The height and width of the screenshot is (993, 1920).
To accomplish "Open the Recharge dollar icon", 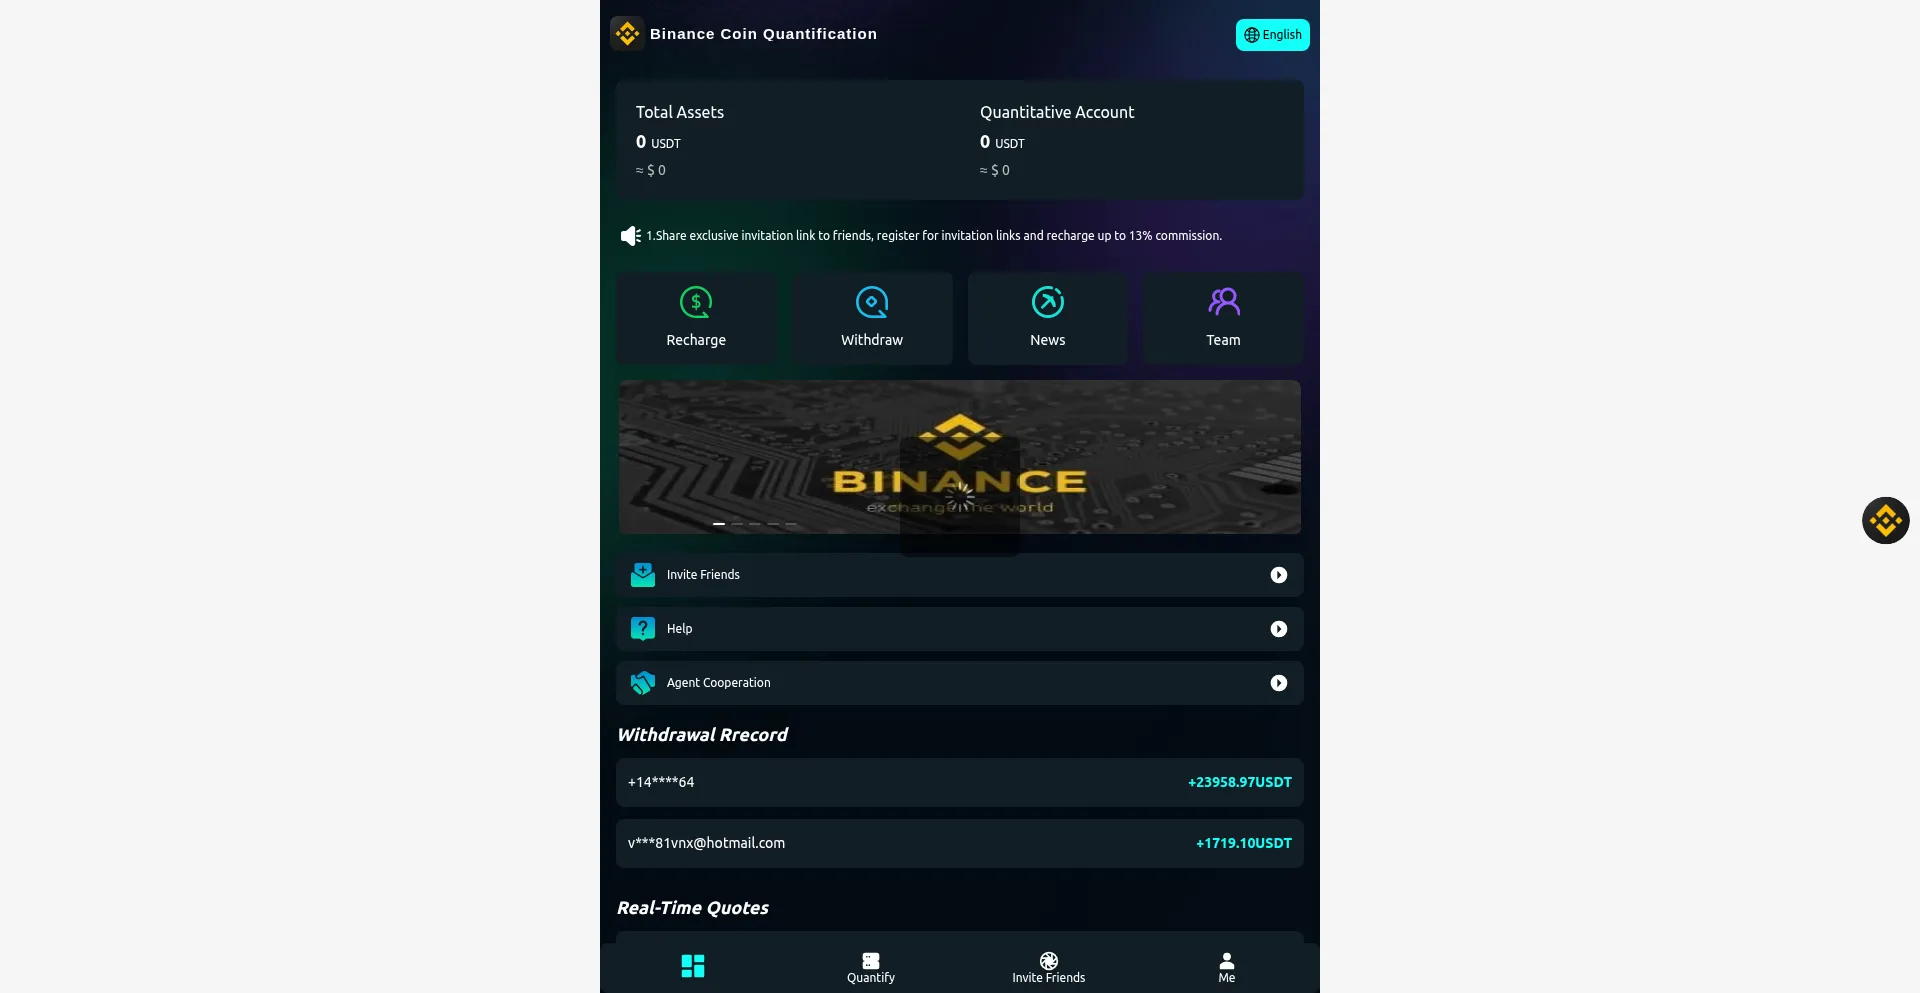I will coord(696,302).
